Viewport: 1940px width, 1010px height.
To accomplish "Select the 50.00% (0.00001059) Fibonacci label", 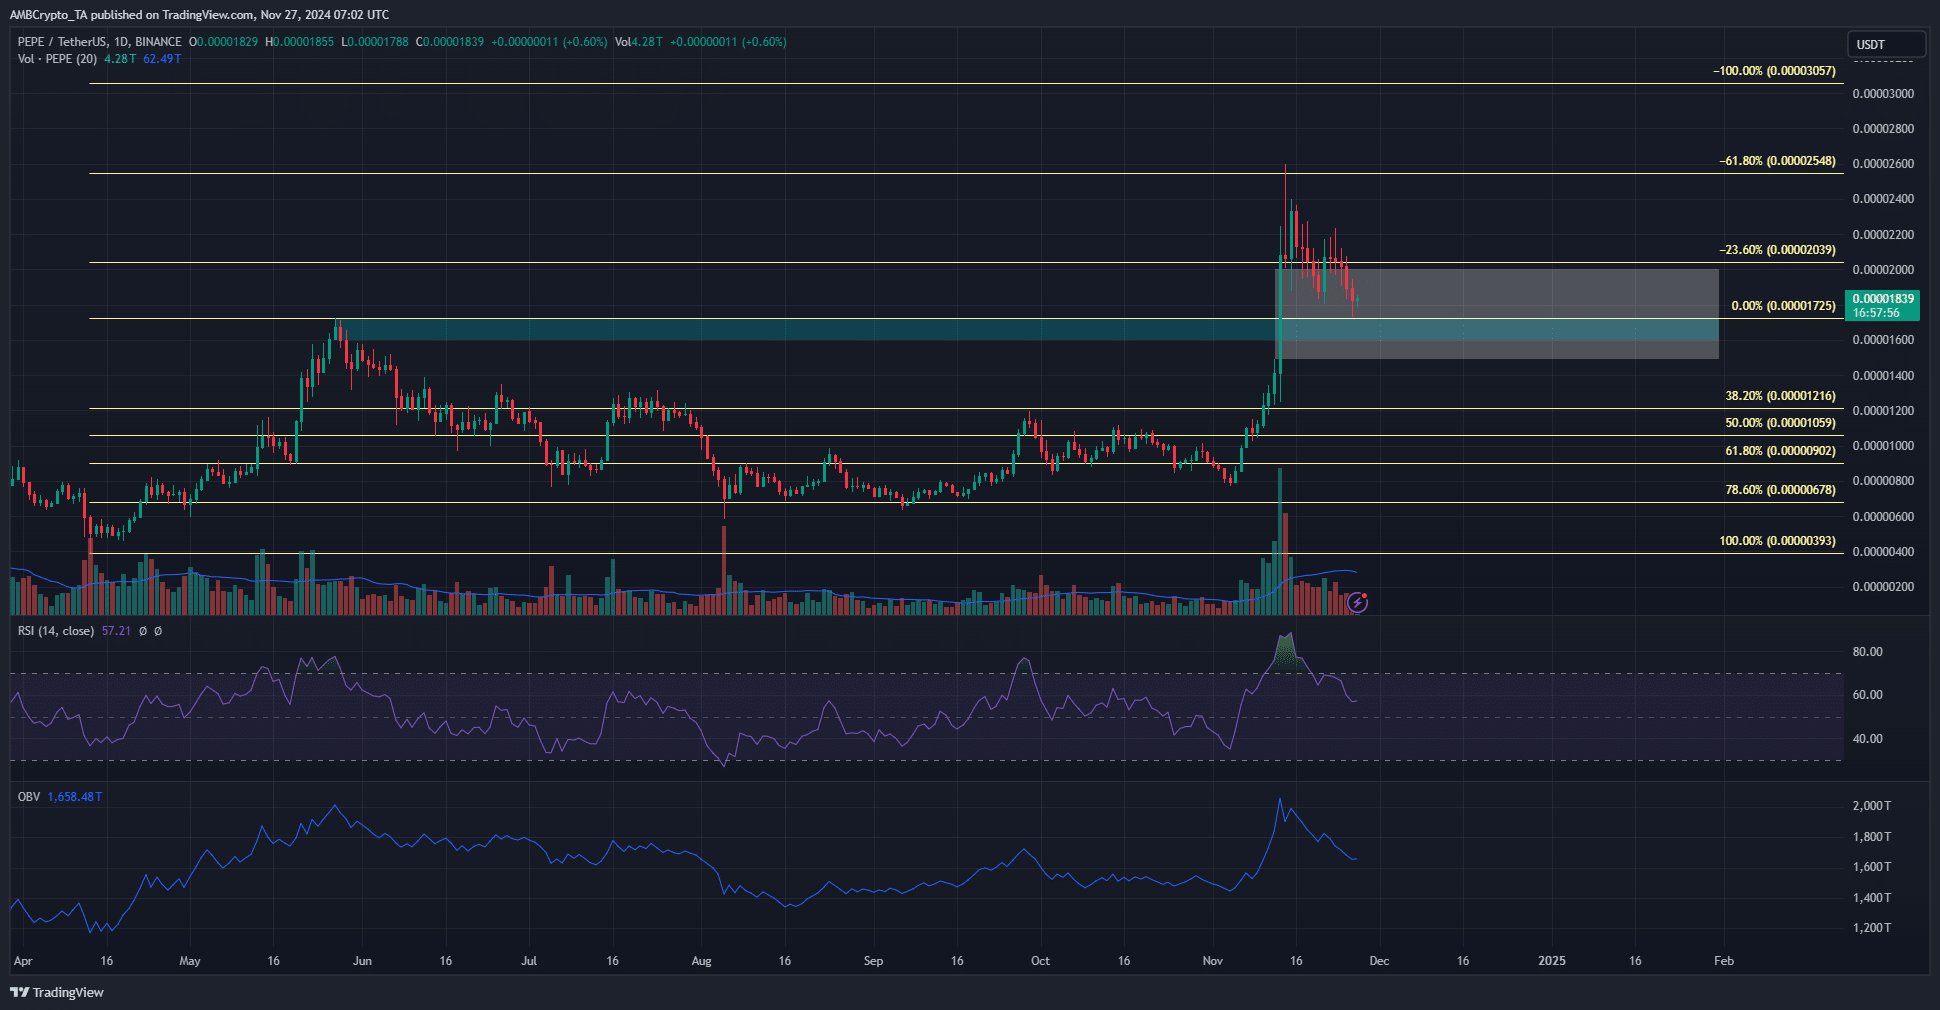I will tap(1781, 423).
